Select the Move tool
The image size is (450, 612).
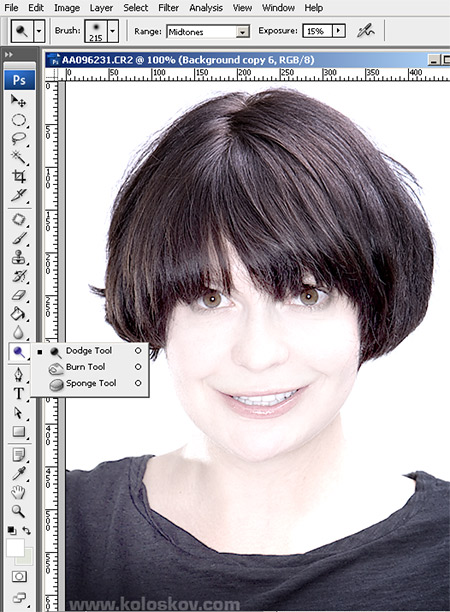pyautogui.click(x=18, y=101)
